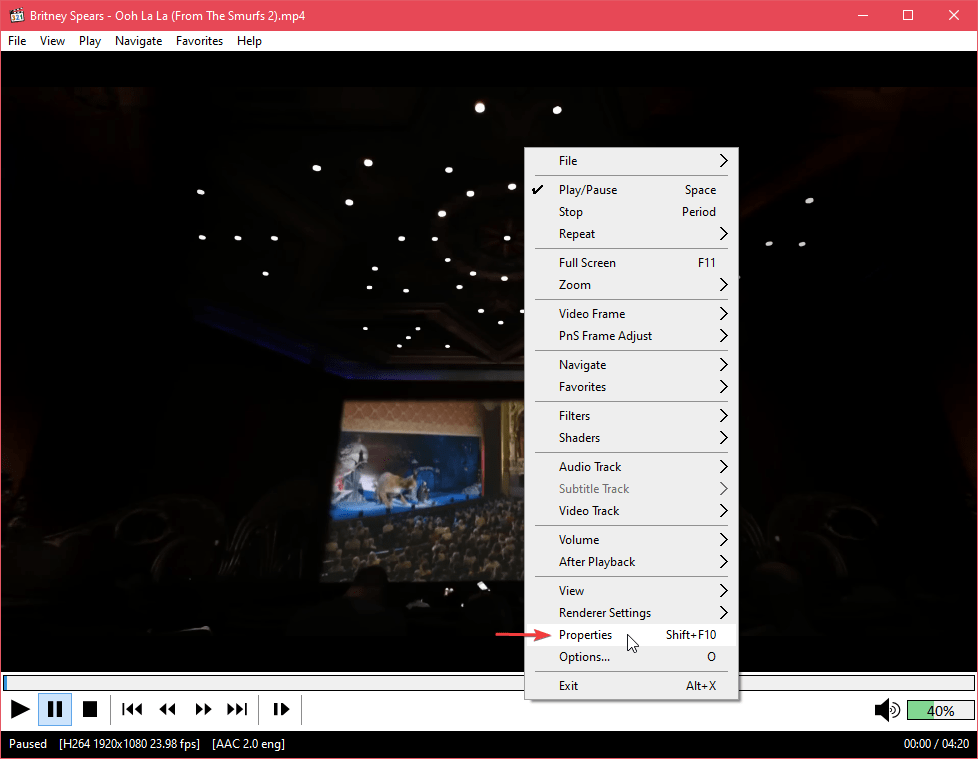Click the rewind (decrease speed) button
Viewport: 978px width, 759px height.
pyautogui.click(x=168, y=709)
